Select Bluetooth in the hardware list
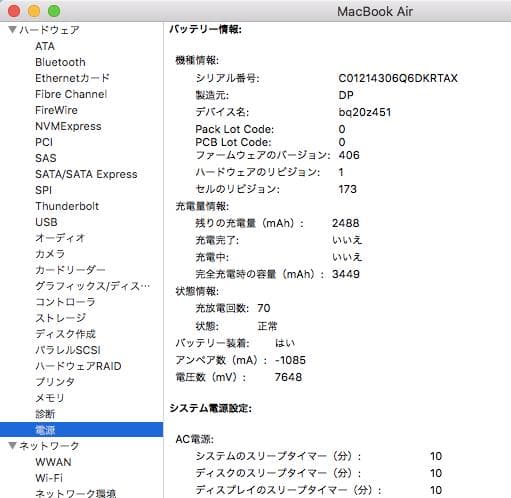Screen dimensions: 511x498 (60, 62)
